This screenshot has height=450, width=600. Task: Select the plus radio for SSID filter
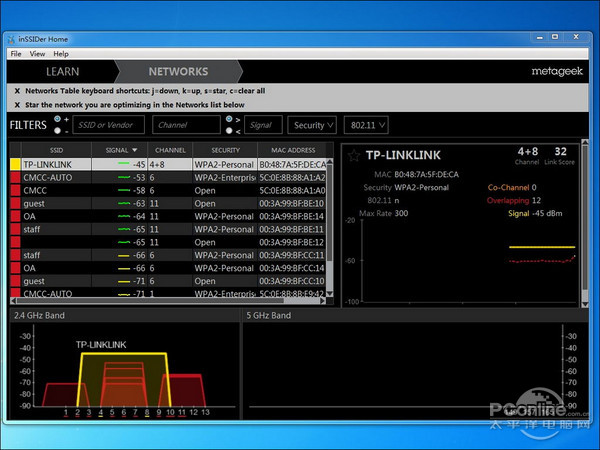coord(57,119)
